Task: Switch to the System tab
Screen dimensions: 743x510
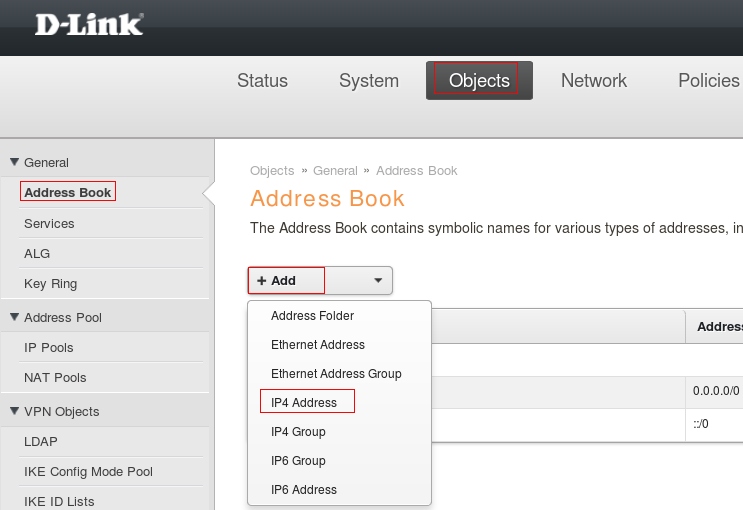Action: pyautogui.click(x=369, y=81)
